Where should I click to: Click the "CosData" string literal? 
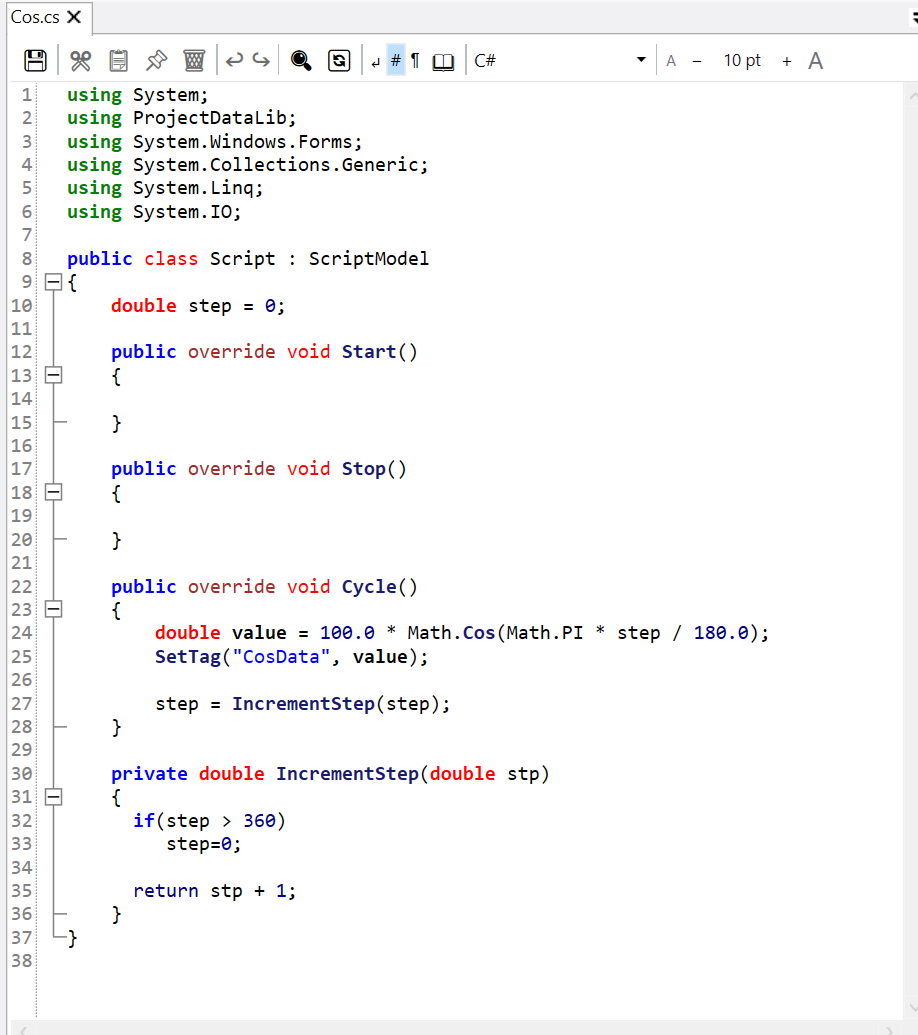pyautogui.click(x=281, y=657)
